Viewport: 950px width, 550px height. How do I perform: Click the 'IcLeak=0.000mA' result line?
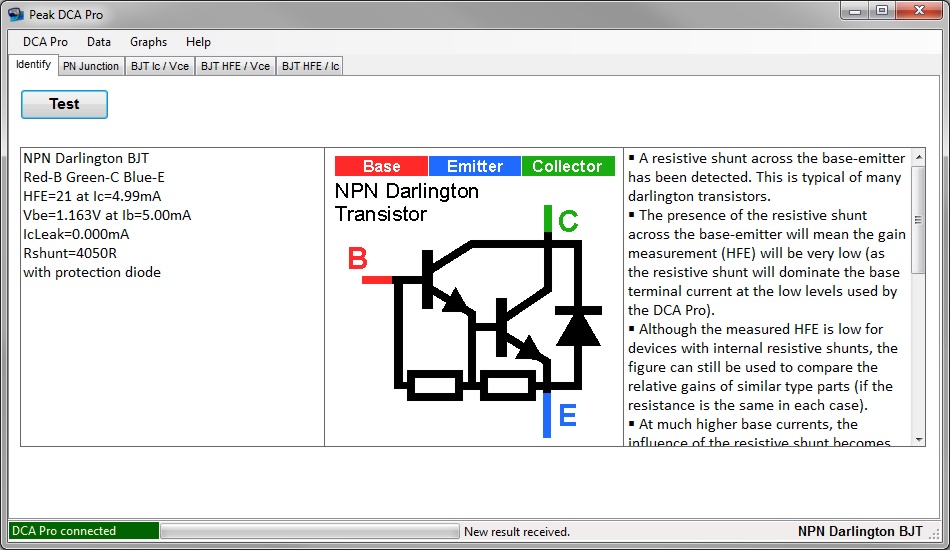(76, 234)
